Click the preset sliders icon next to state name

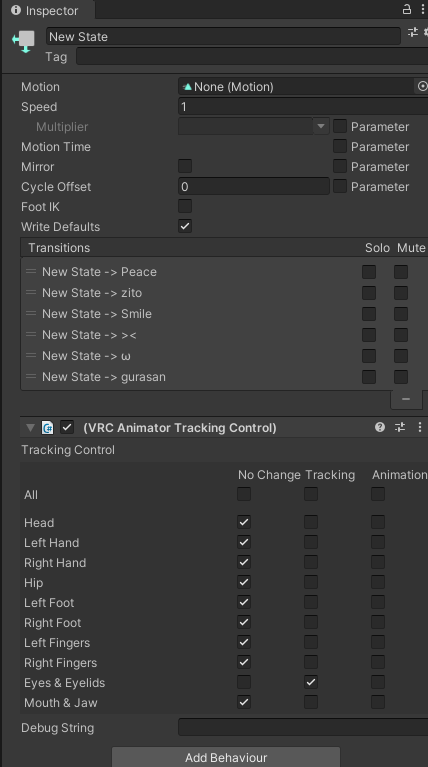click(413, 32)
